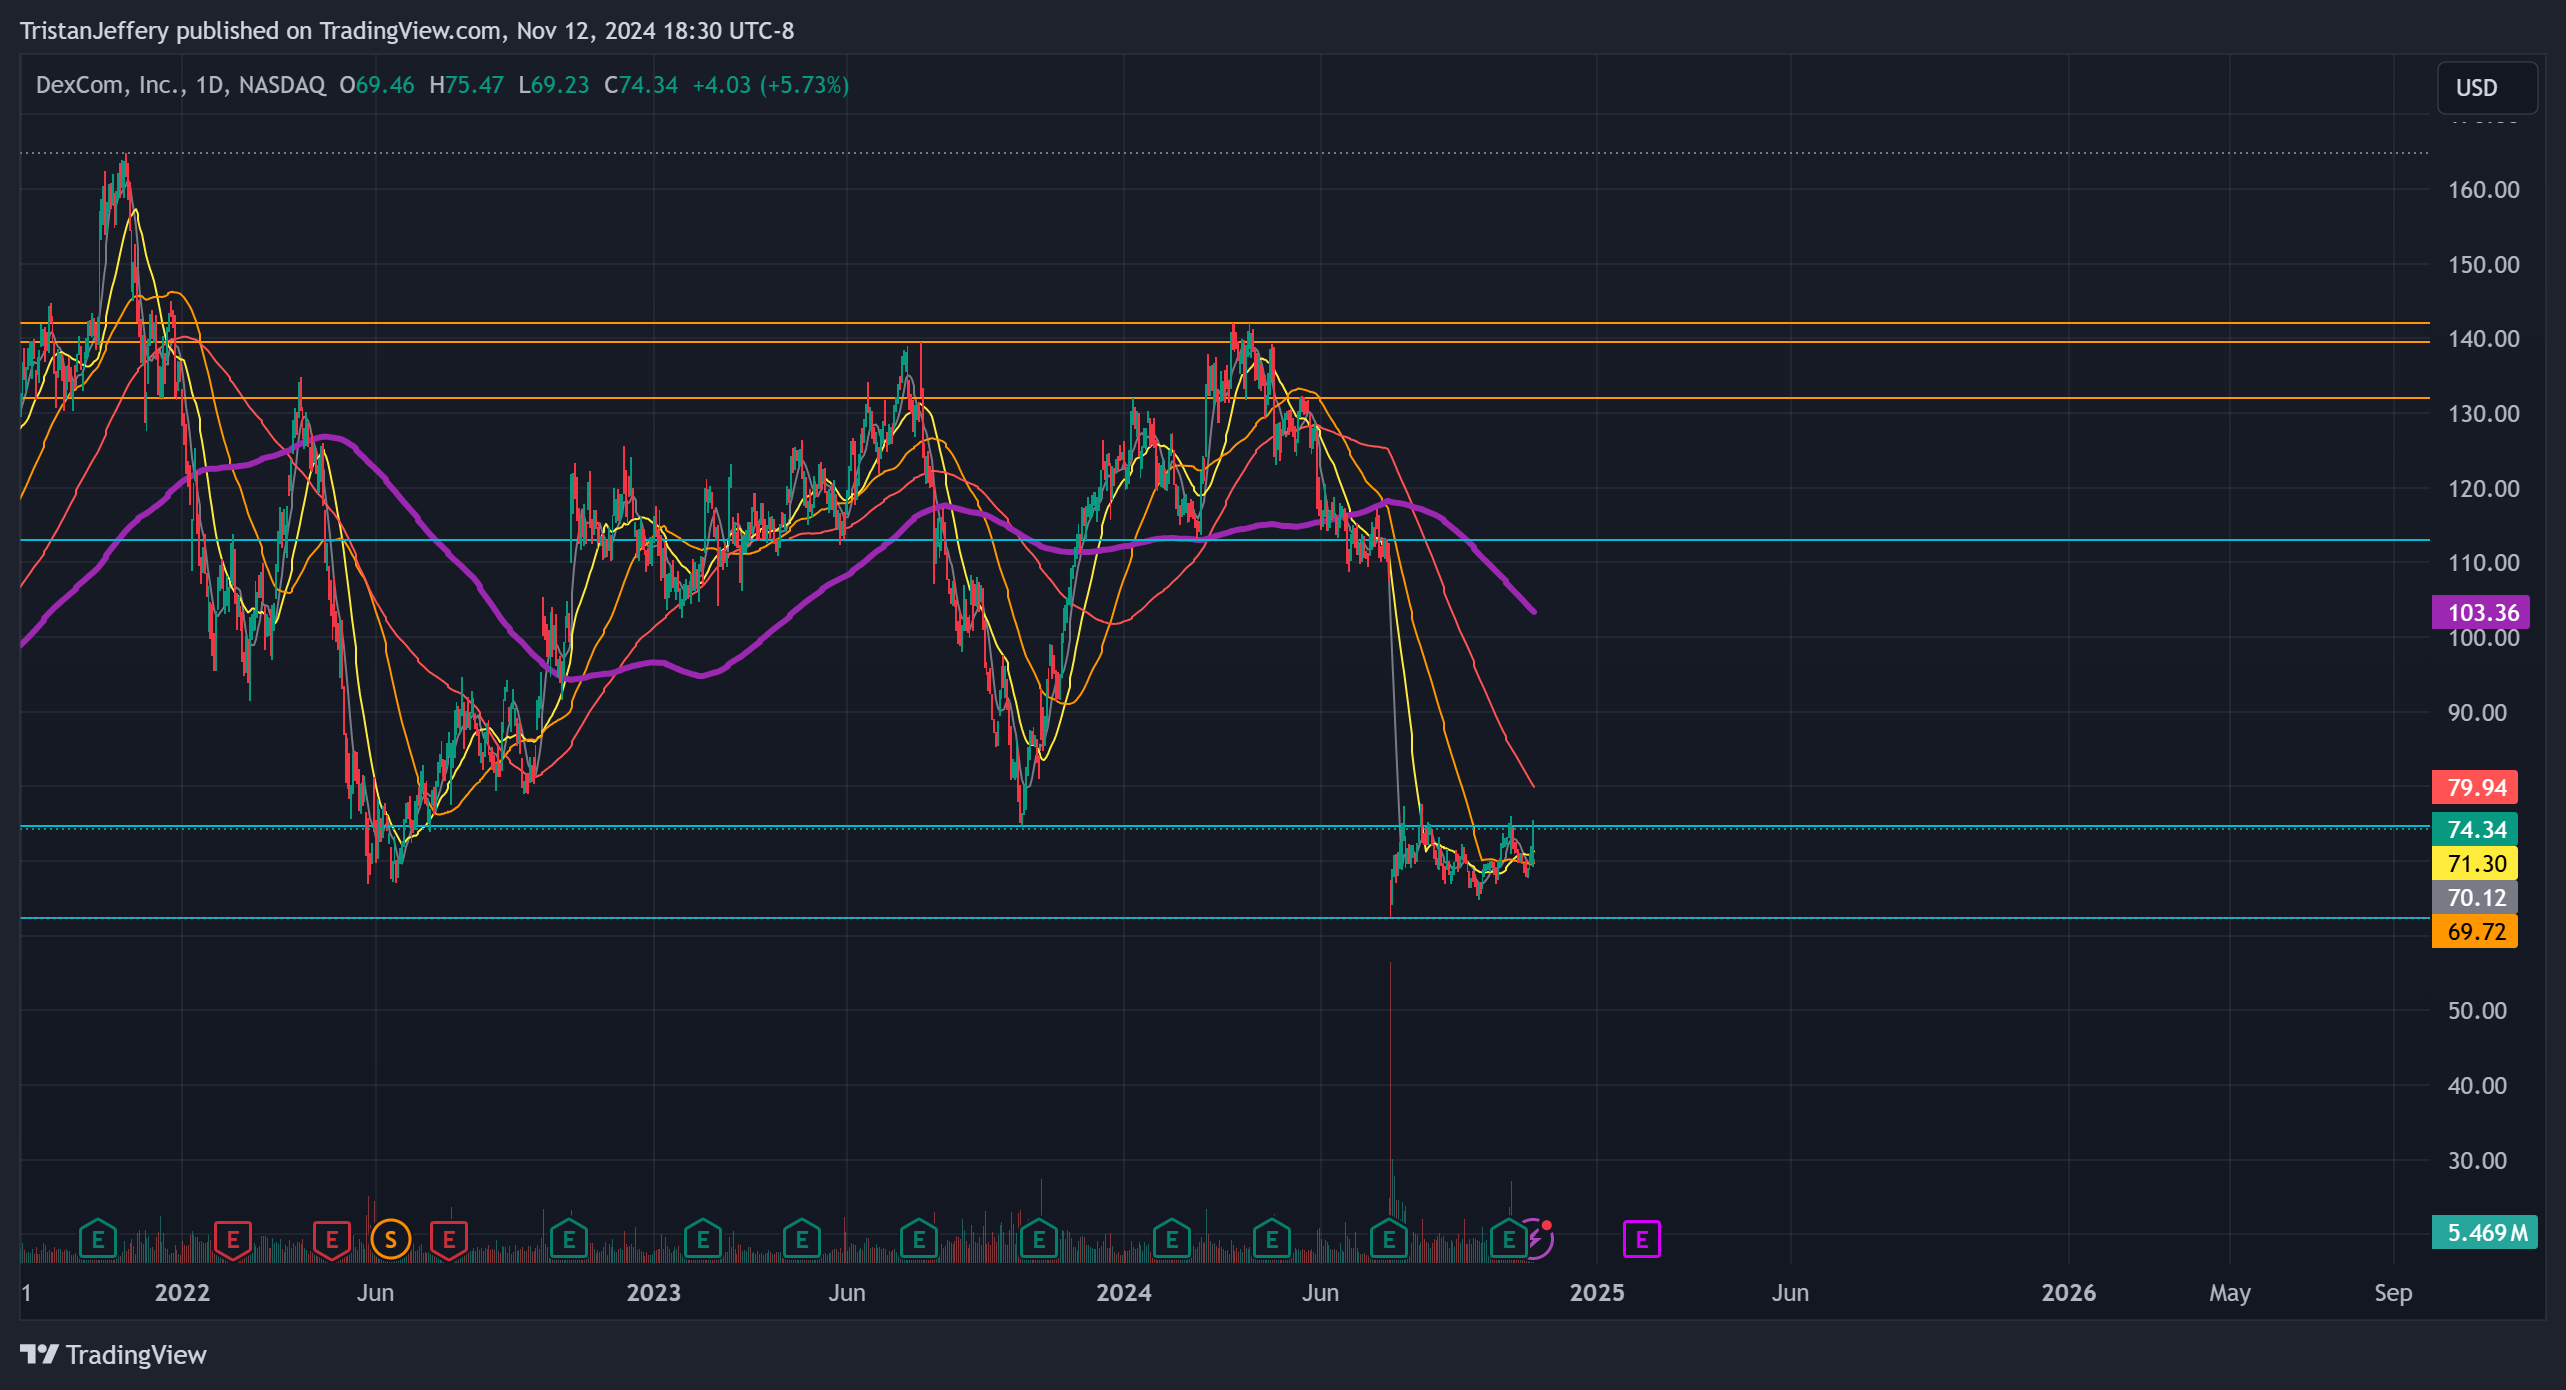Click the 30.00 price axis label
The width and height of the screenshot is (2566, 1390).
[2477, 1160]
